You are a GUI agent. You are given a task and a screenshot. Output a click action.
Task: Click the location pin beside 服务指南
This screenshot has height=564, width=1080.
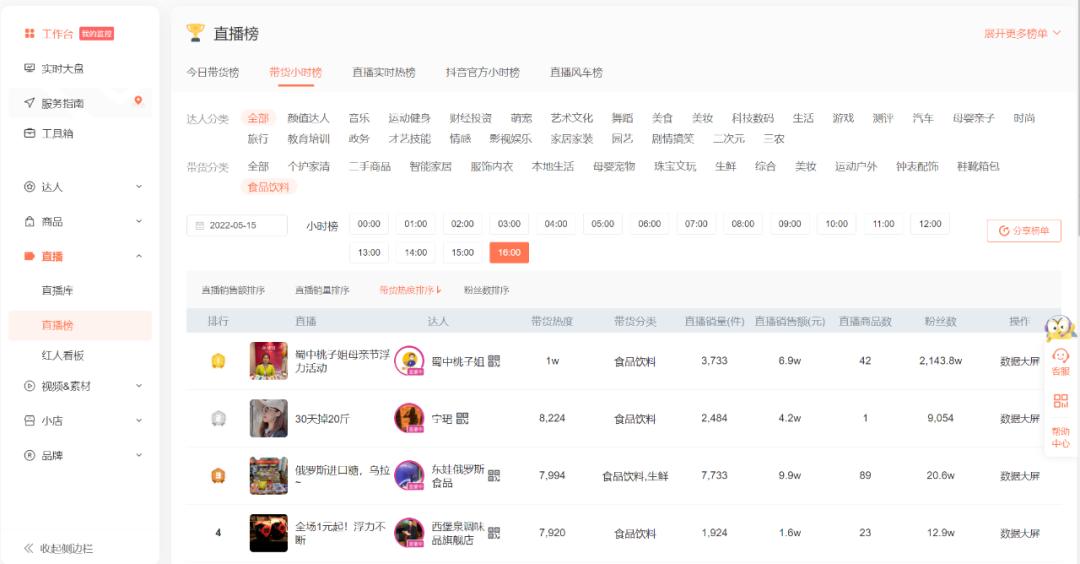[138, 101]
